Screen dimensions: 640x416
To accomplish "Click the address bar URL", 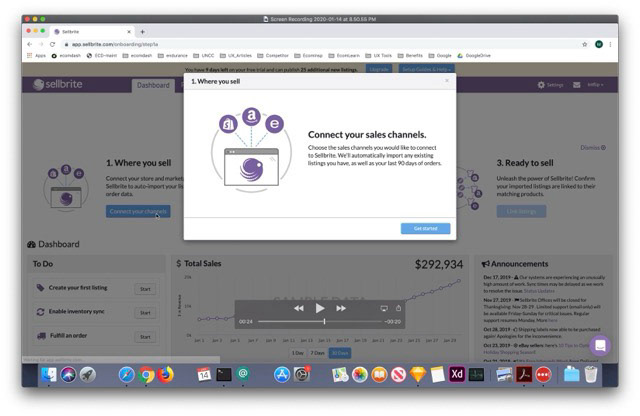I will click(x=115, y=44).
